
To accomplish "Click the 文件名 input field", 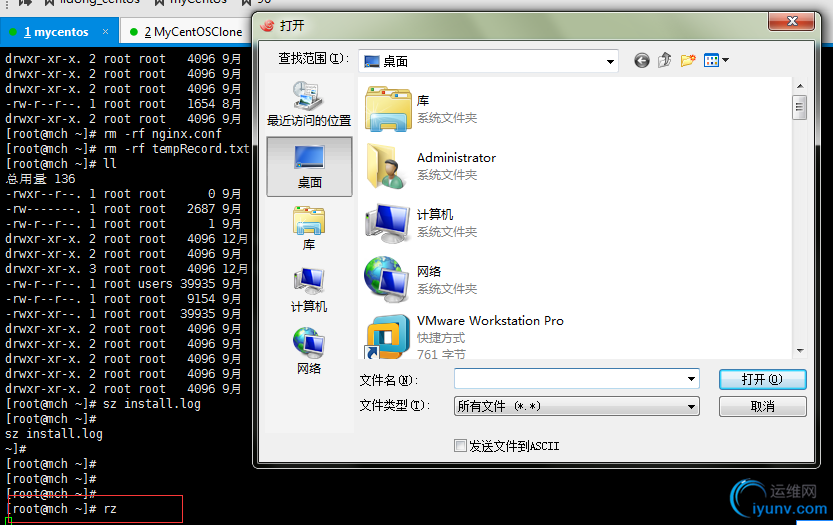I will click(570, 379).
